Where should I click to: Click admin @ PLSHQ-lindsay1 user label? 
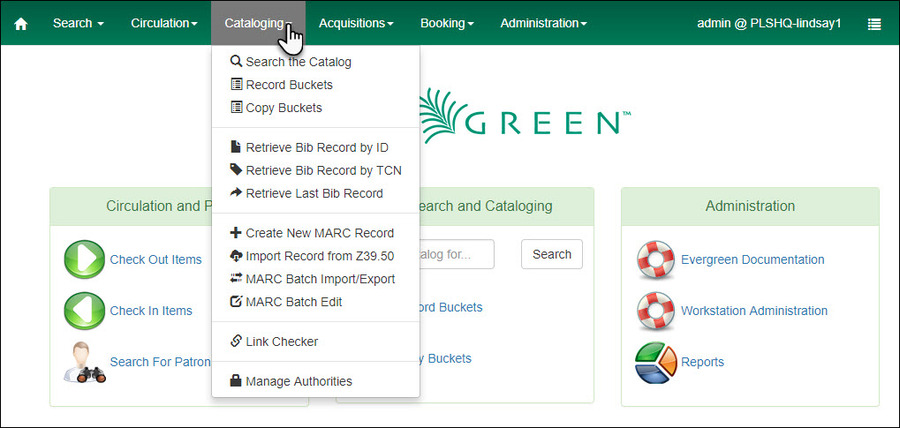click(769, 24)
